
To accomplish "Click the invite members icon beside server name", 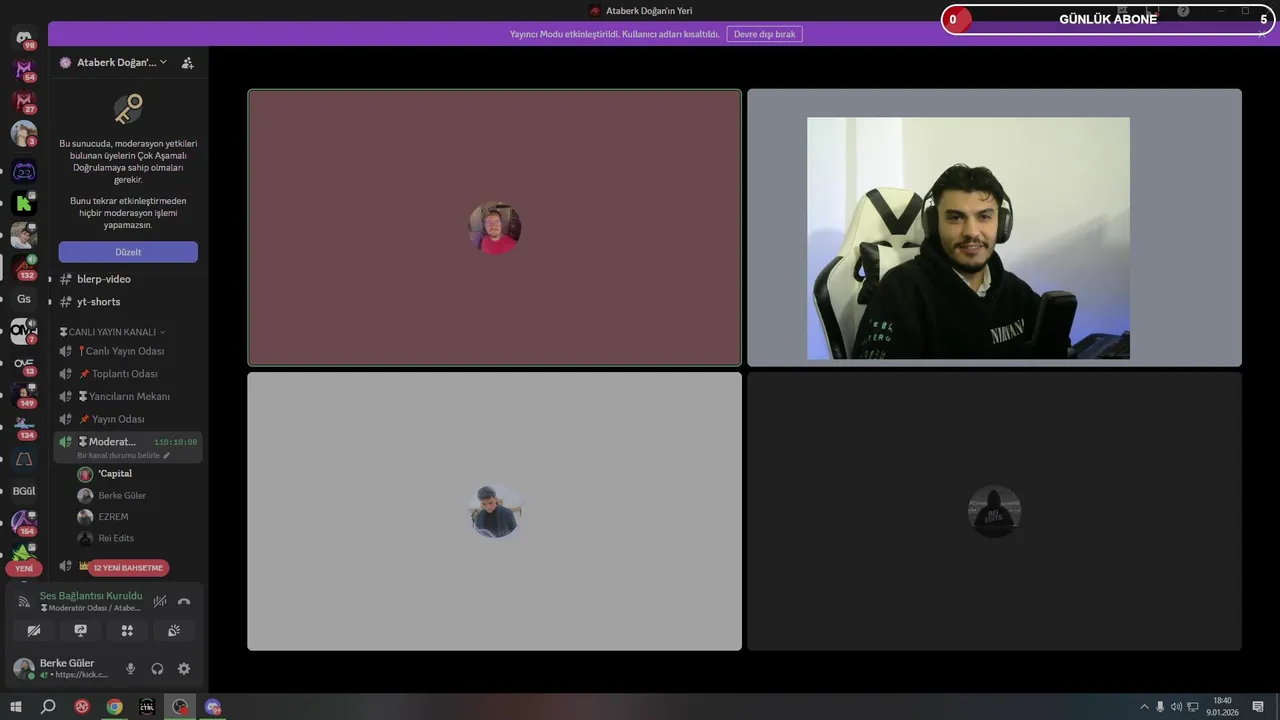I will coord(187,62).
